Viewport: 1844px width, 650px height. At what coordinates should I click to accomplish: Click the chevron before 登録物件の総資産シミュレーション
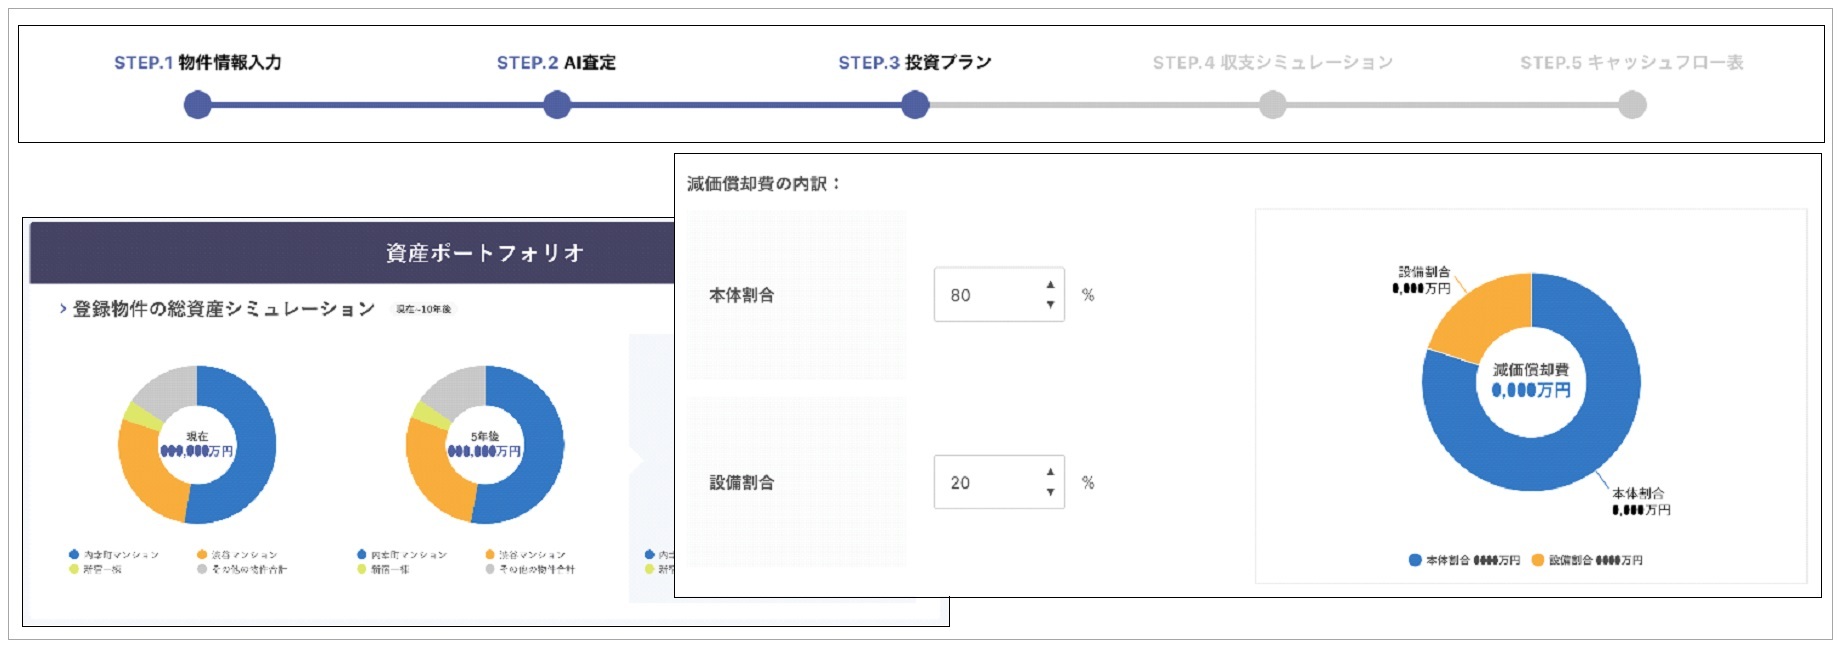pyautogui.click(x=63, y=309)
